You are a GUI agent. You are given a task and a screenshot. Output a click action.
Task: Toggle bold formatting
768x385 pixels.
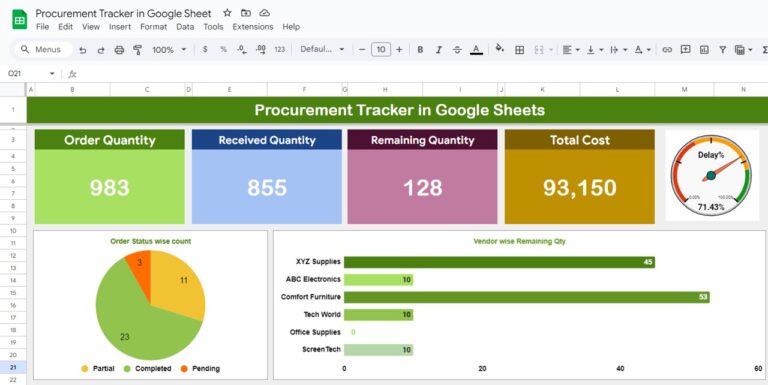(420, 49)
